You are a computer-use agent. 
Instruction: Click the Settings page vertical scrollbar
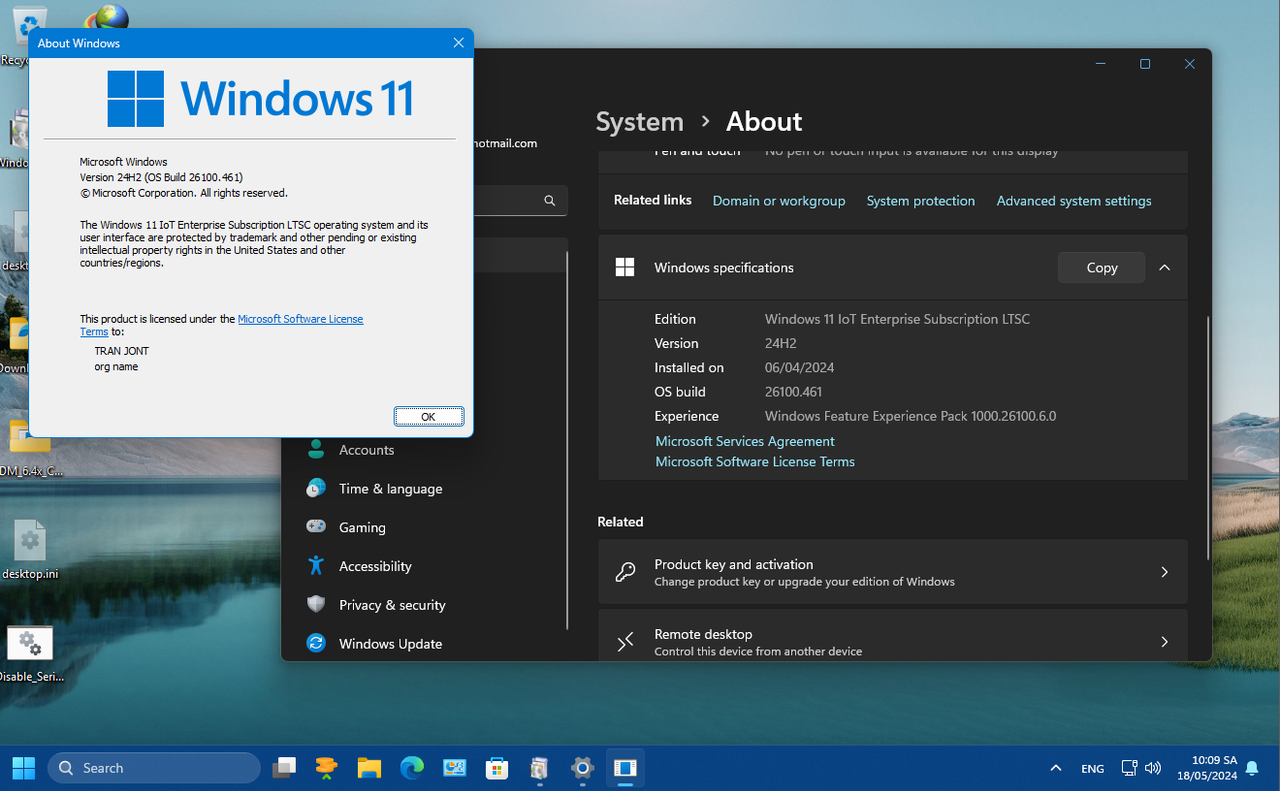[1208, 438]
